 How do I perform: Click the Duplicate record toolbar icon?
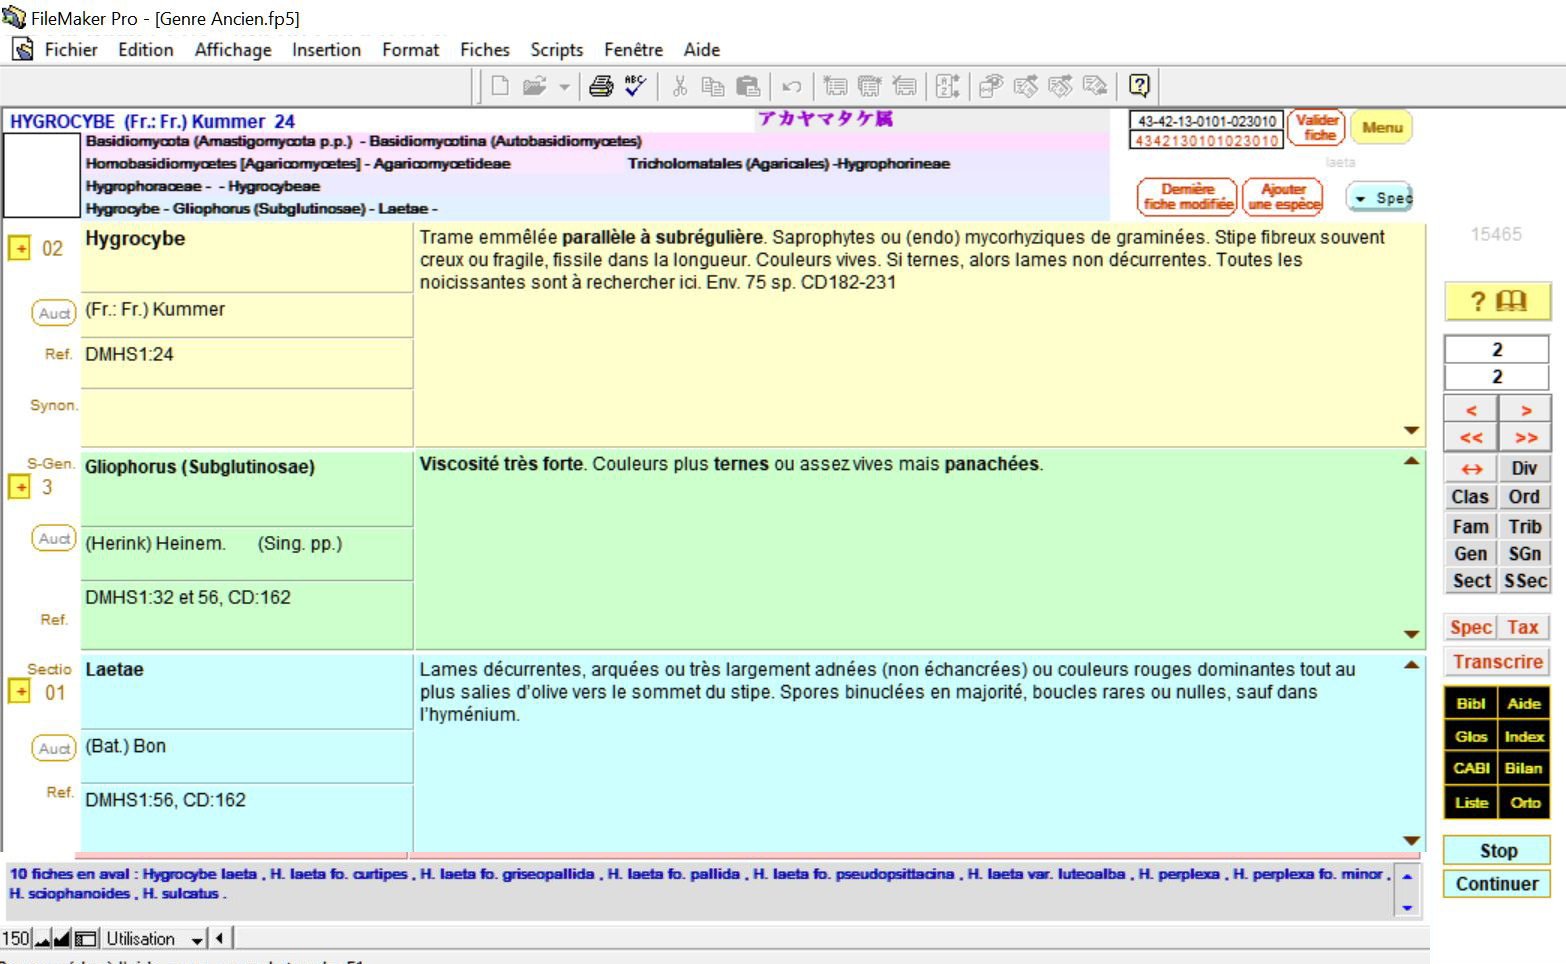tap(870, 86)
